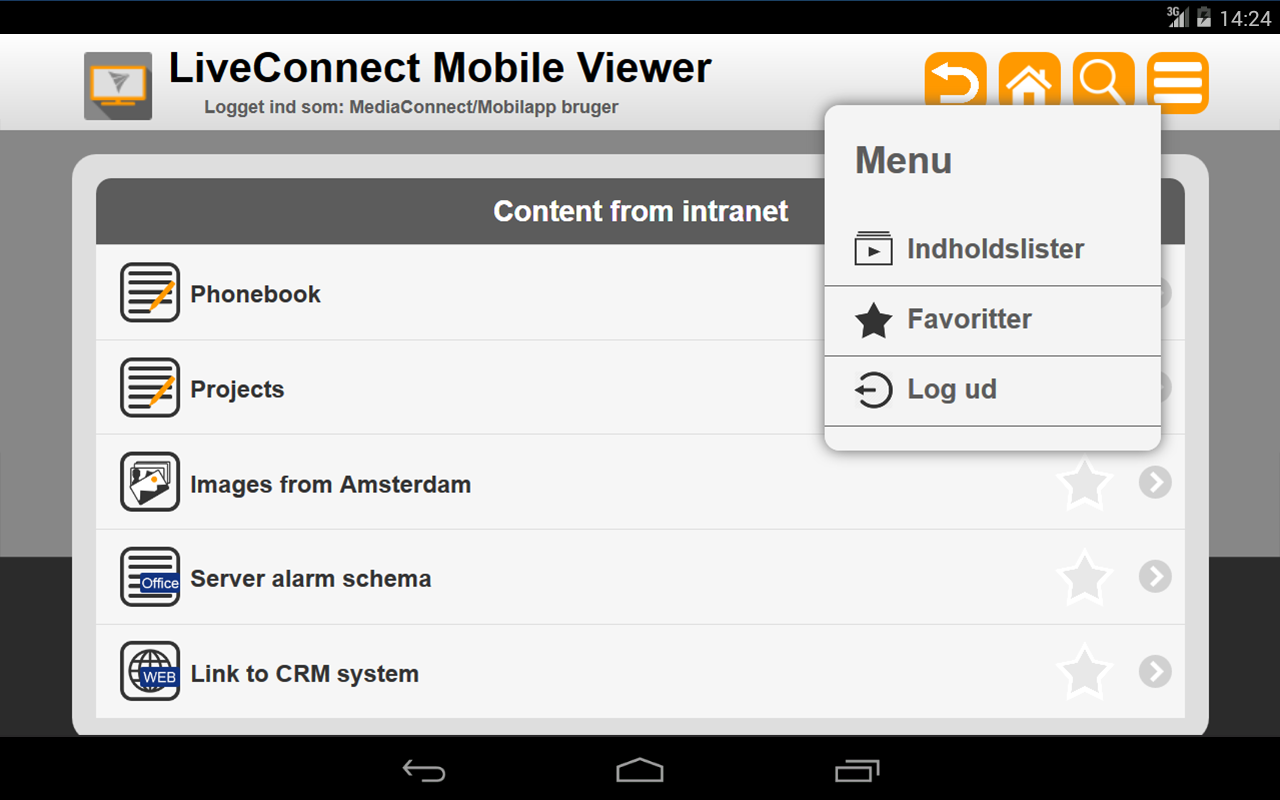Click the Images from Amsterdam photo icon

[150, 482]
